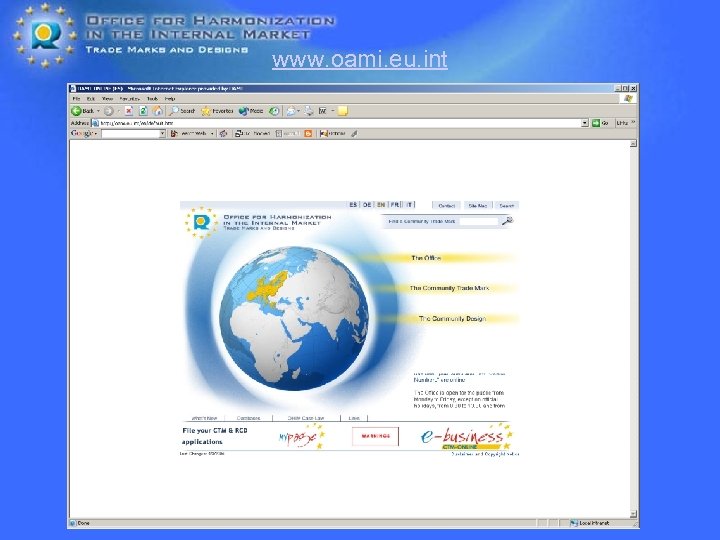720x540 pixels.
Task: Open the Edit menu
Action: click(x=91, y=99)
